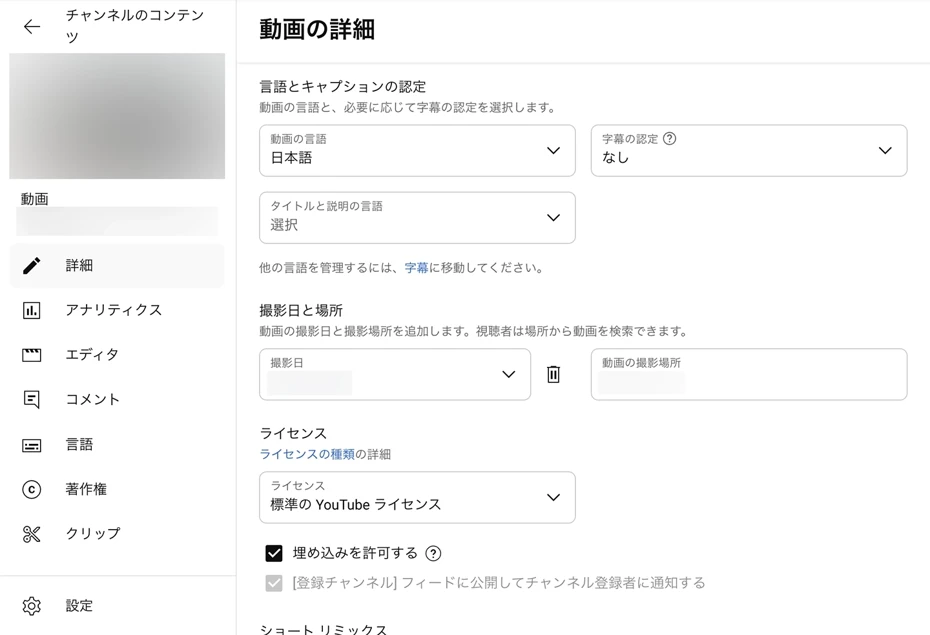Expand the ライセンス dropdown
The image size is (930, 635).
pos(553,497)
